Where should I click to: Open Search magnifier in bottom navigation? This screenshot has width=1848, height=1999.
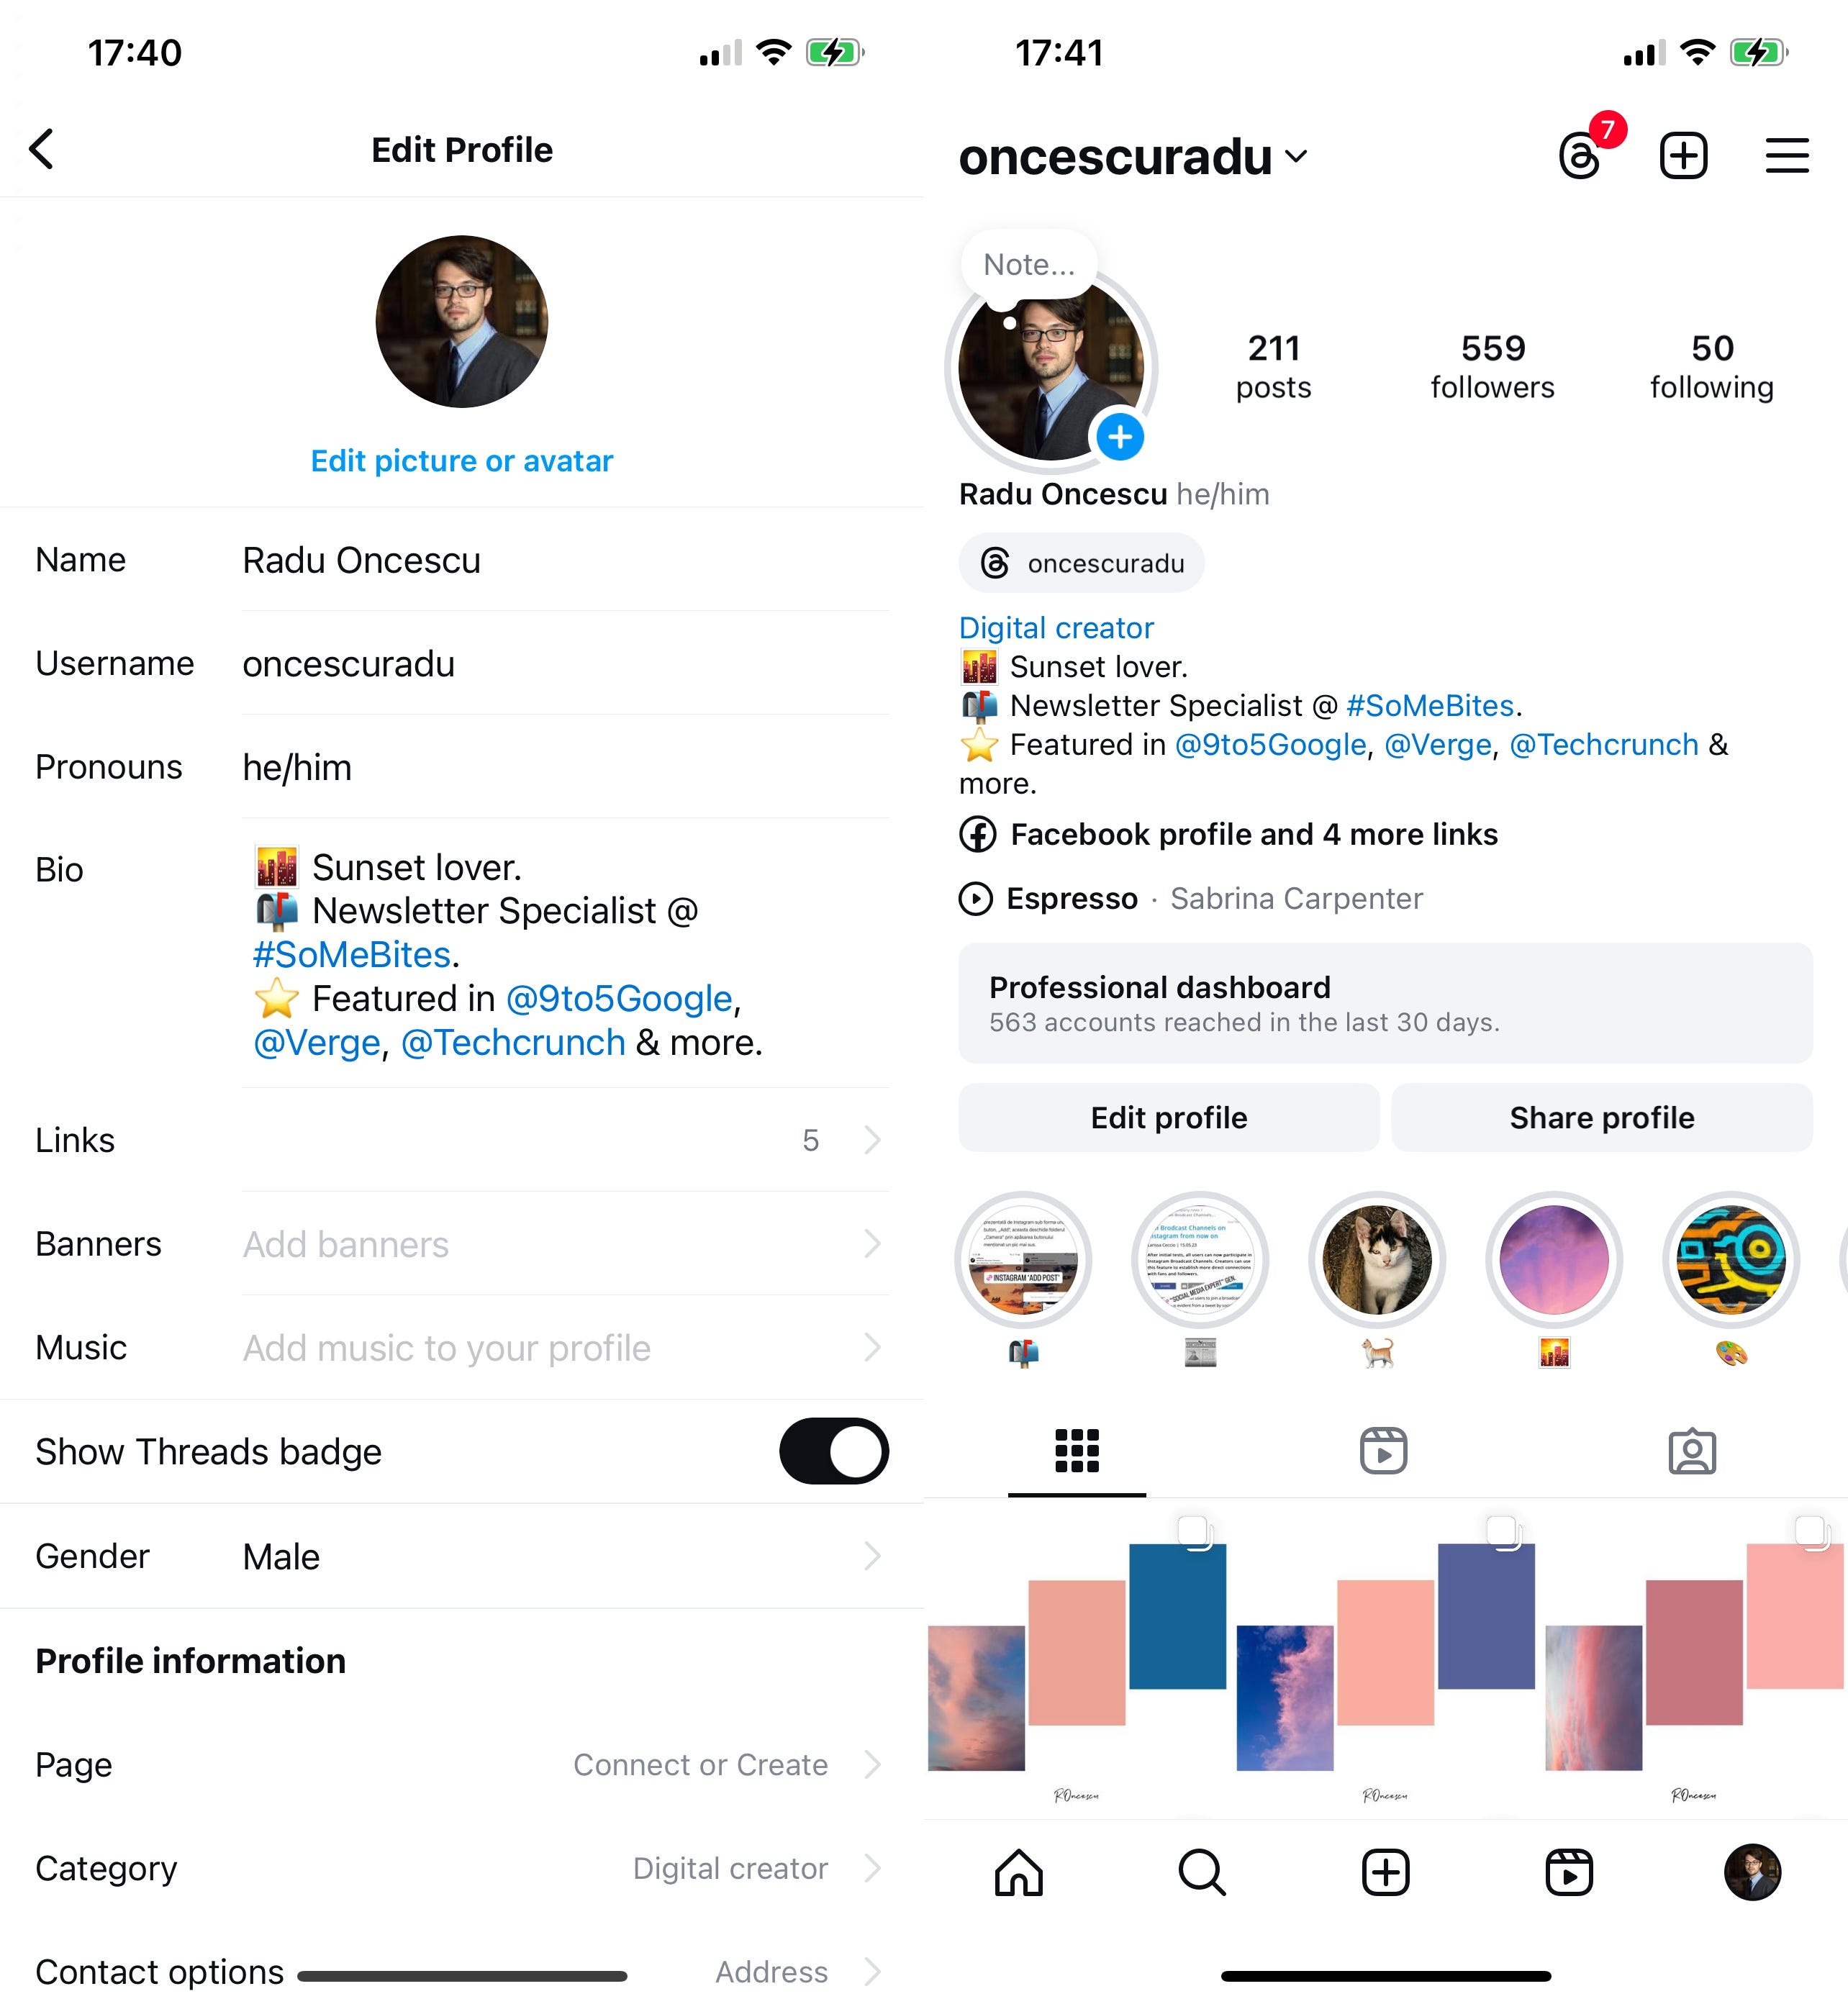click(x=1201, y=1872)
